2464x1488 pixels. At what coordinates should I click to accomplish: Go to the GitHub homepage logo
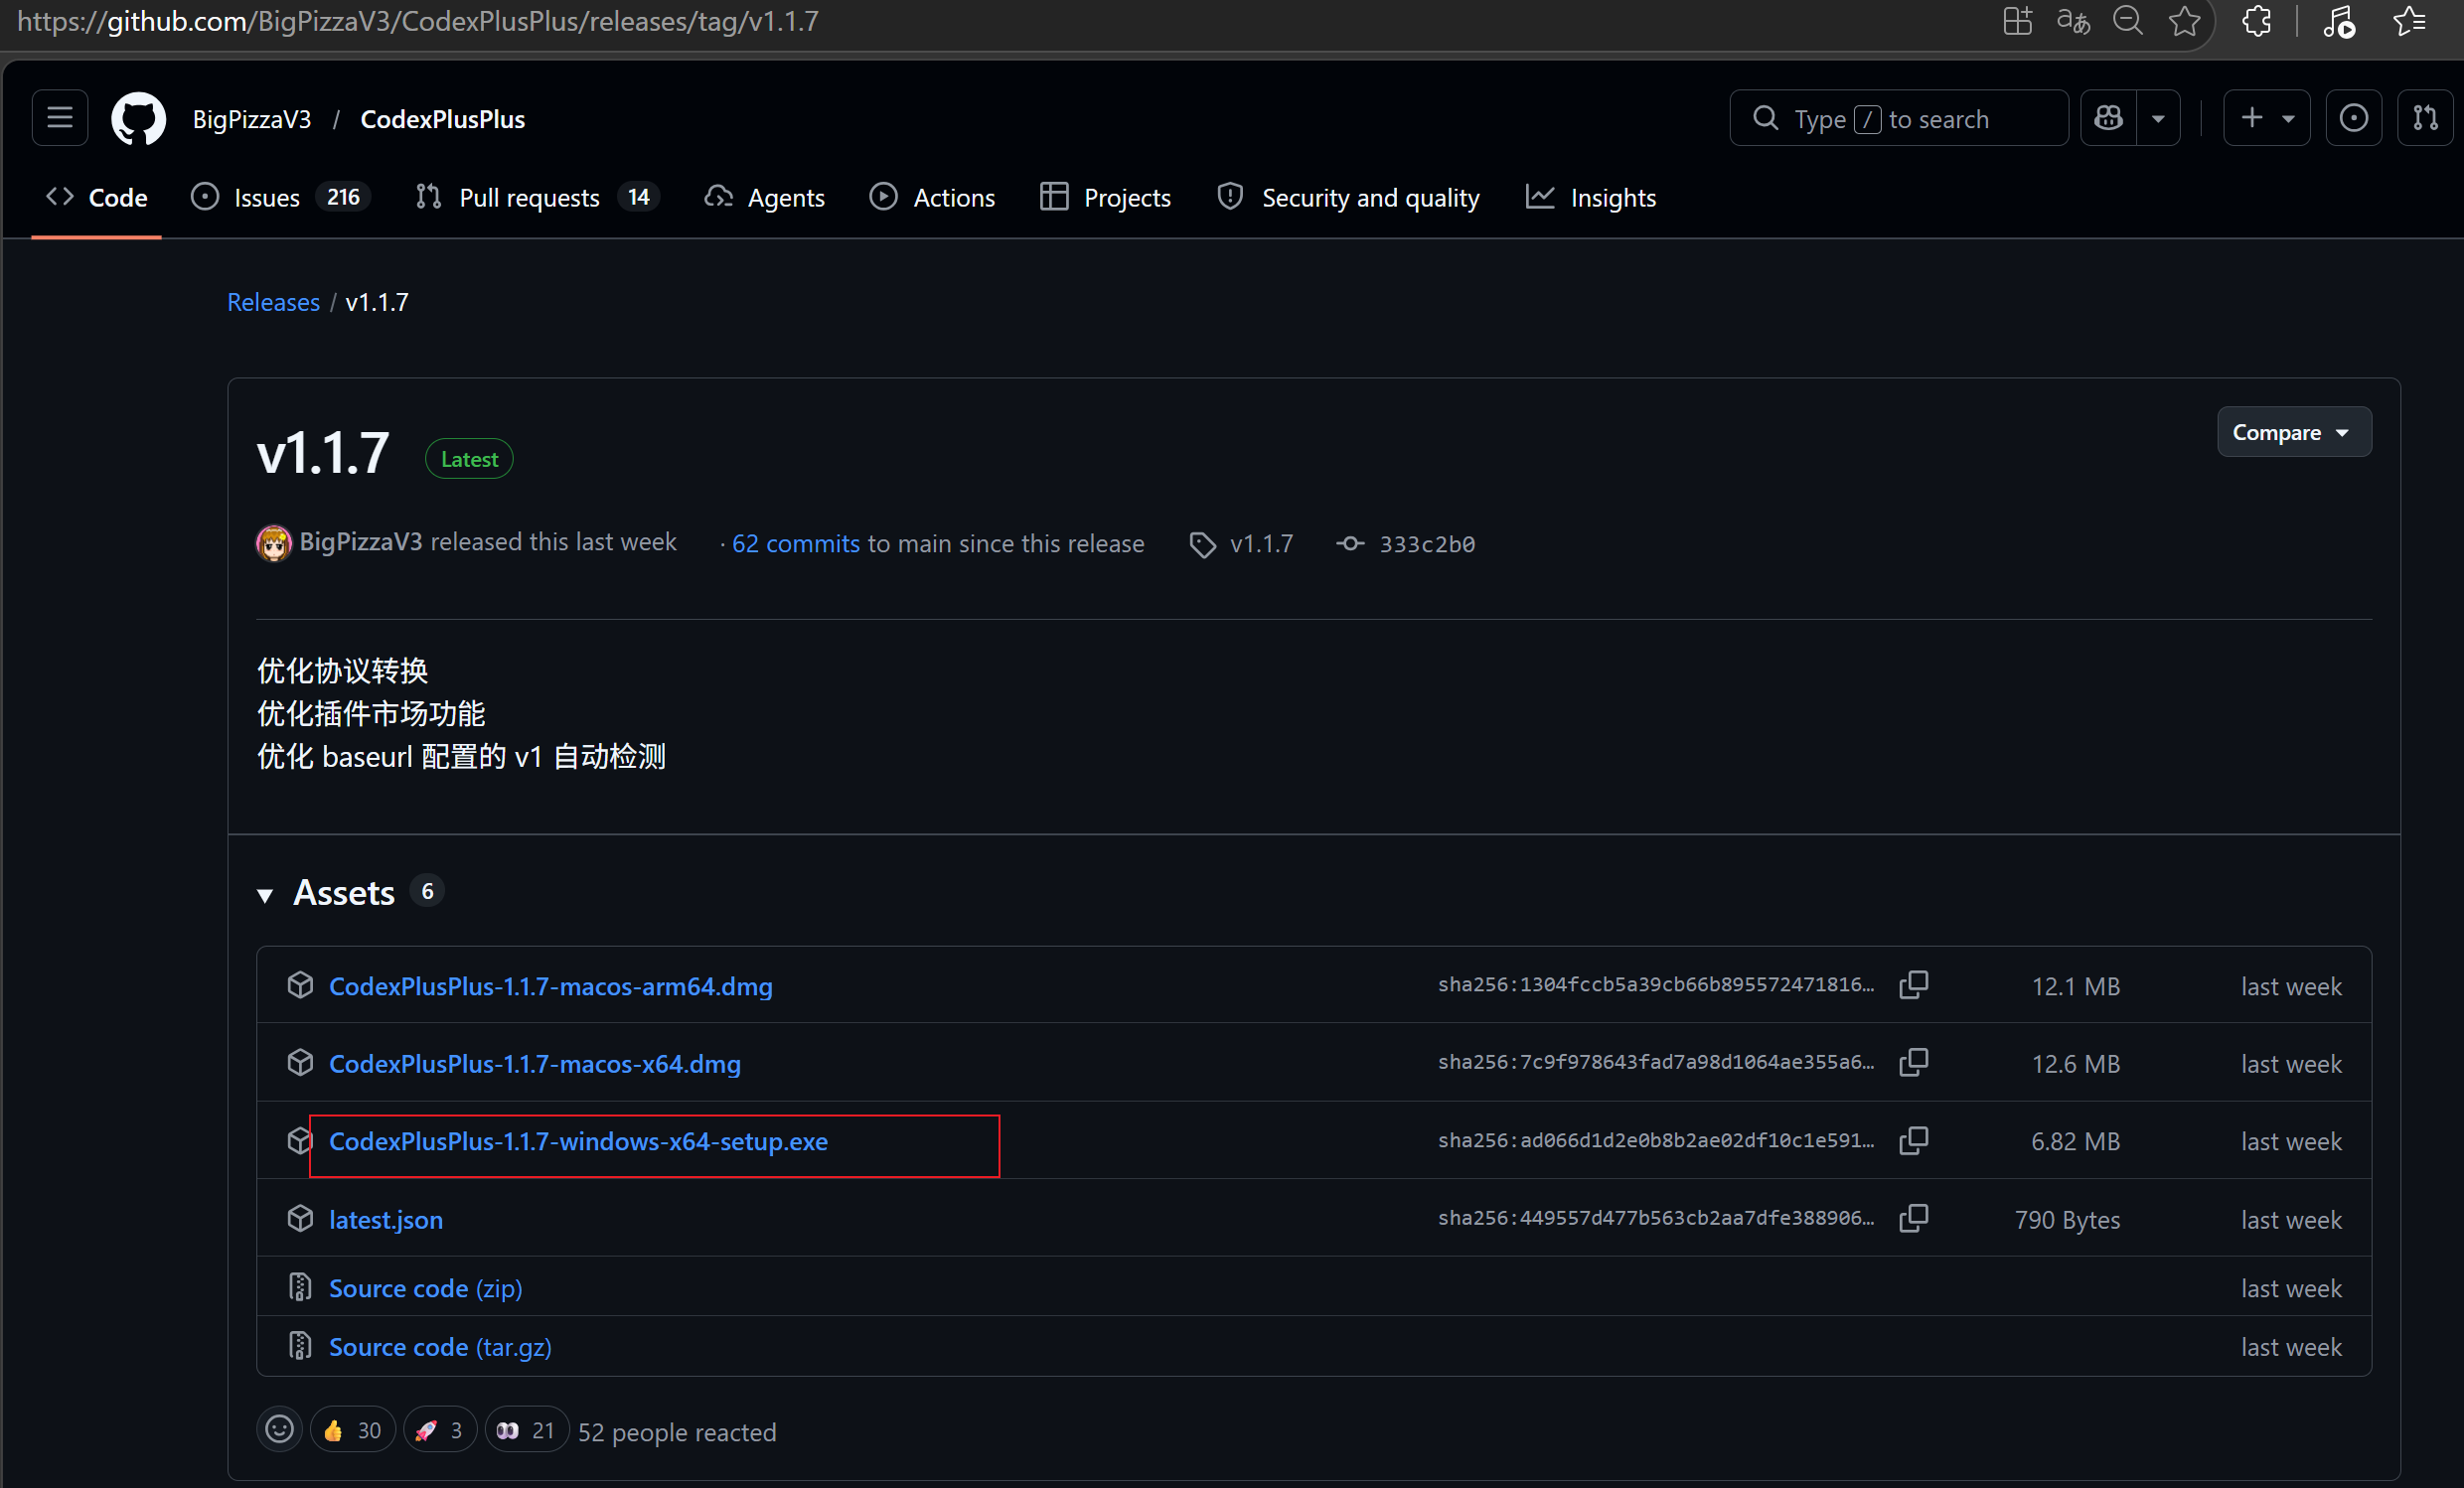pyautogui.click(x=138, y=118)
